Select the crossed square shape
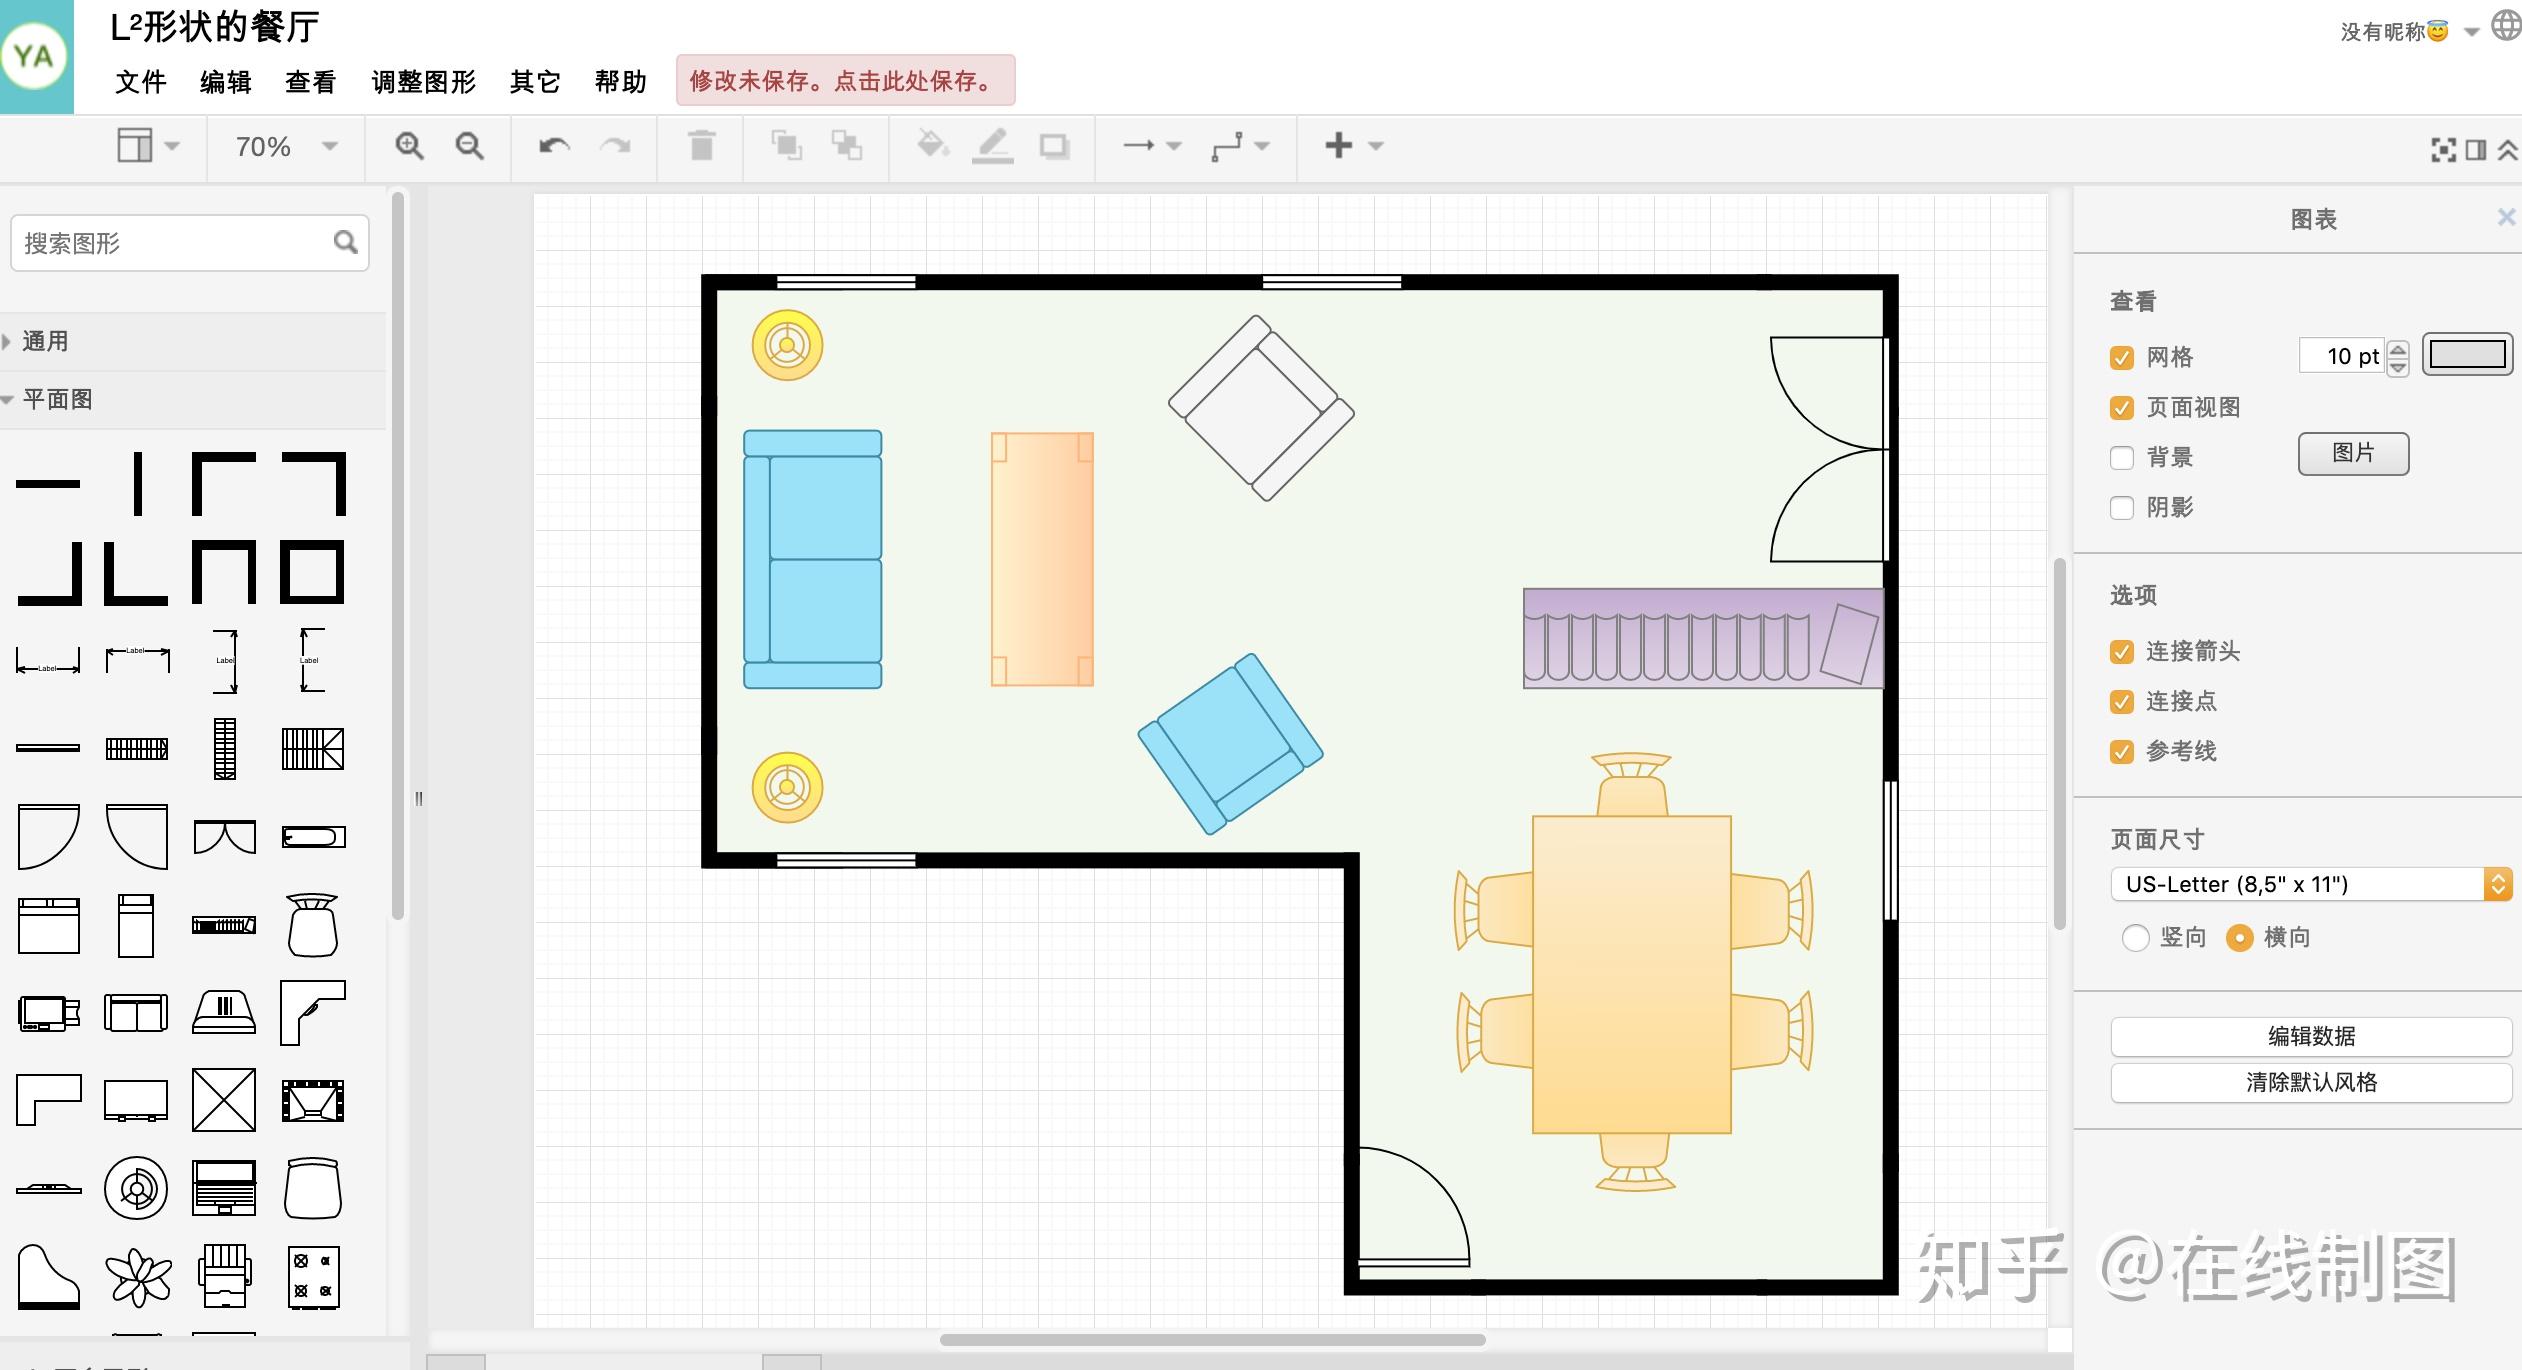This screenshot has width=2522, height=1370. (x=224, y=1101)
